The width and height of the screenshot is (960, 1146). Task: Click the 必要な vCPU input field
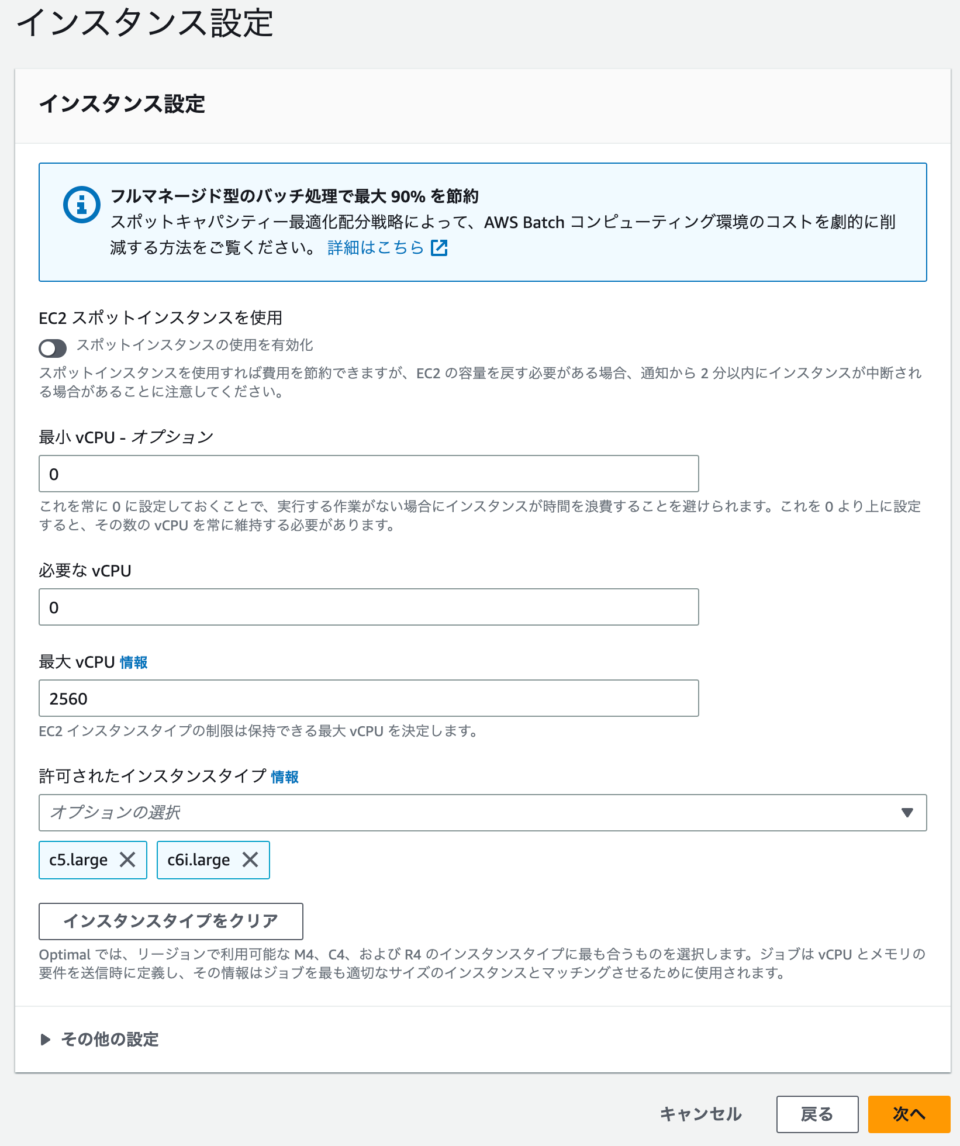(x=368, y=606)
